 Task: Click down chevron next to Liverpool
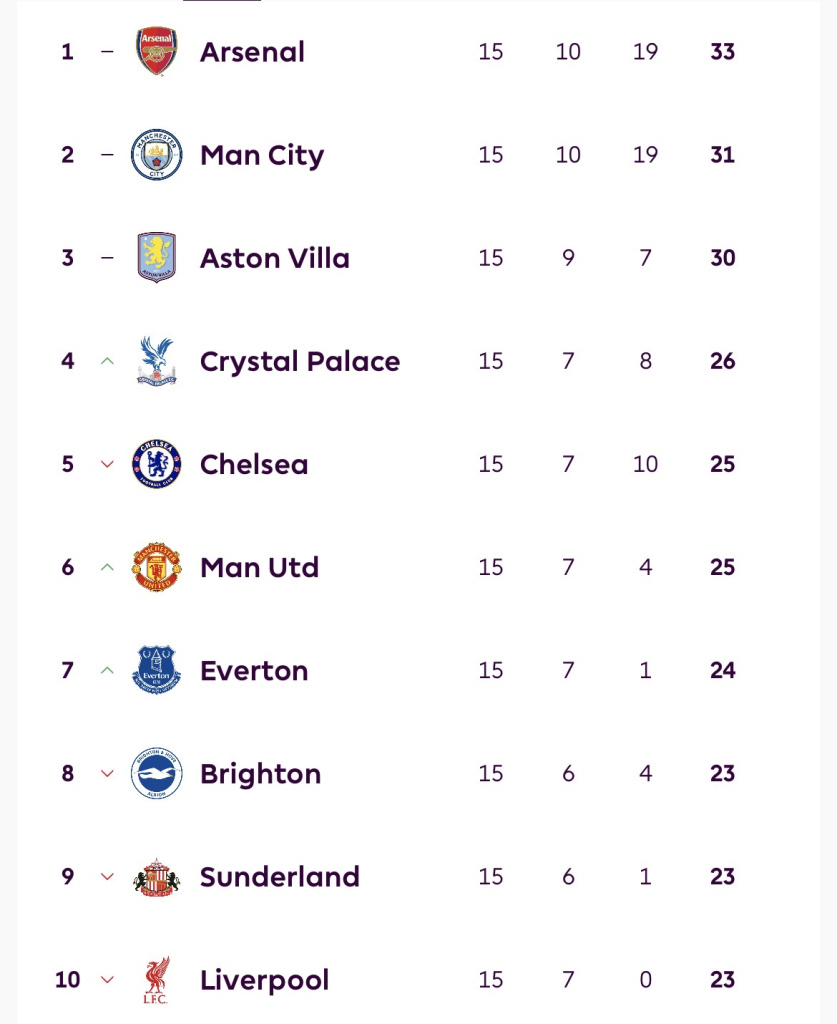108,980
